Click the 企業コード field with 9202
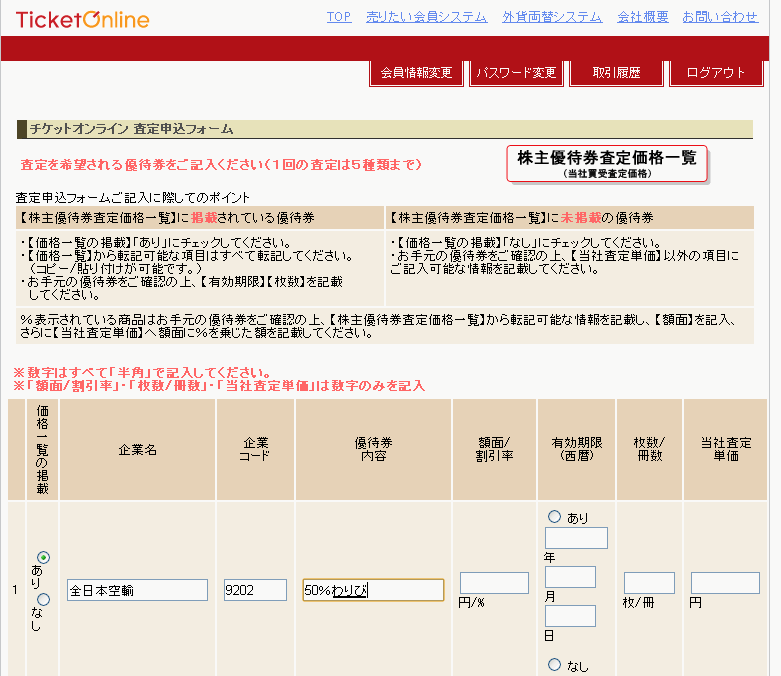 (255, 590)
